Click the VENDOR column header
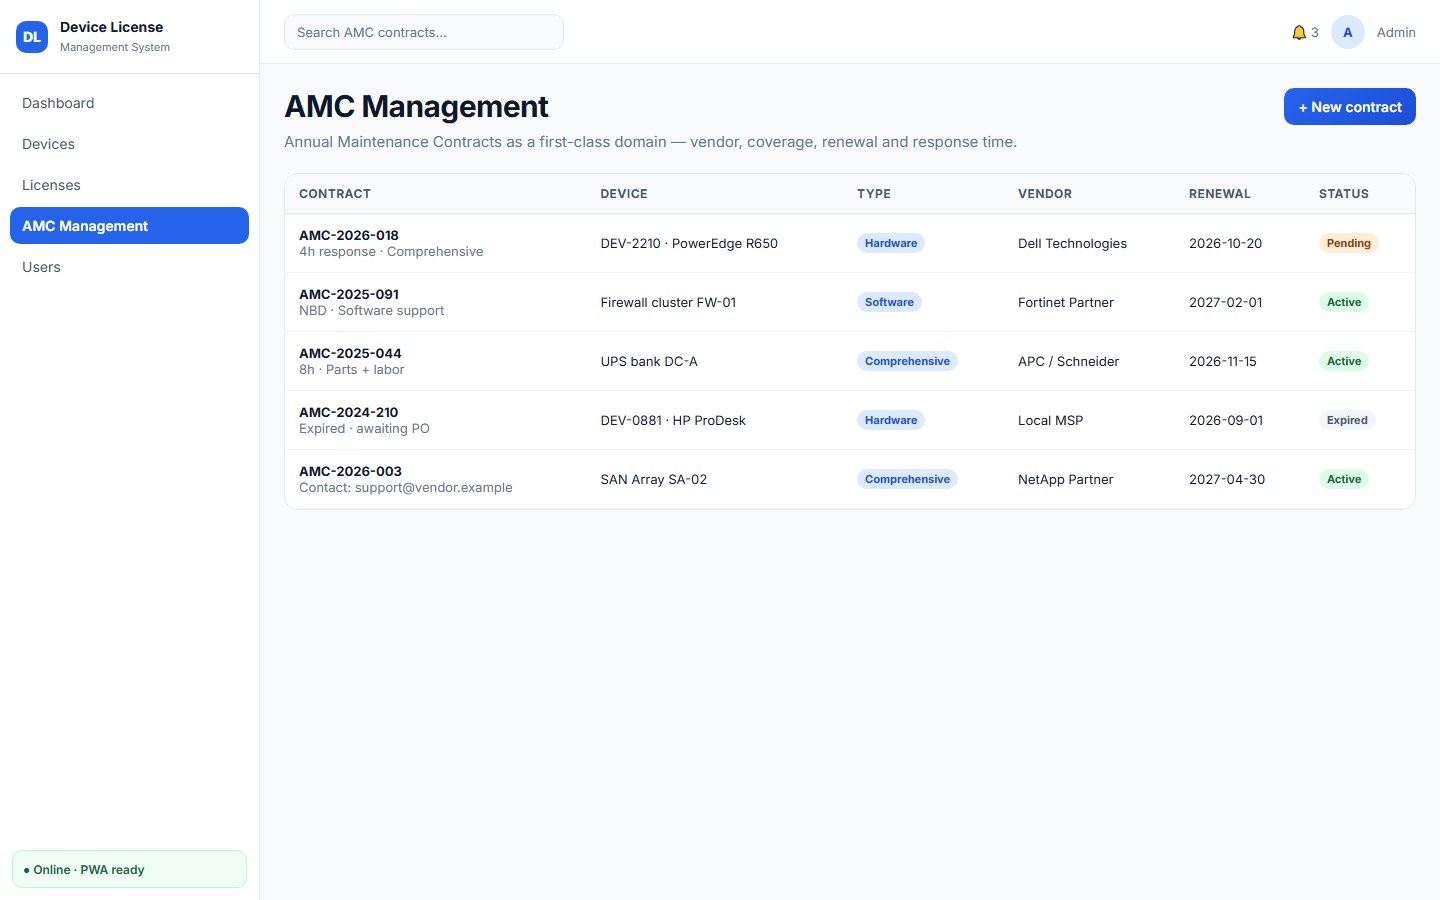 (x=1045, y=194)
